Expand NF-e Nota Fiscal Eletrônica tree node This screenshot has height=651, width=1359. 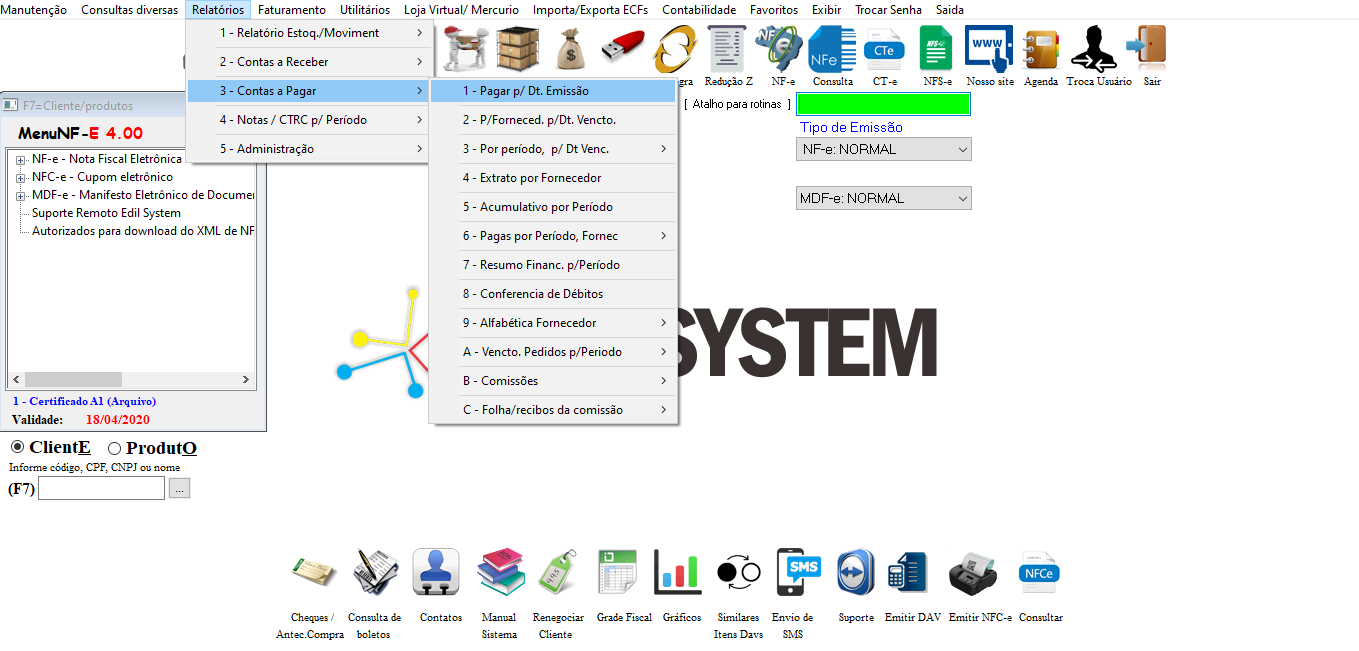[20, 159]
